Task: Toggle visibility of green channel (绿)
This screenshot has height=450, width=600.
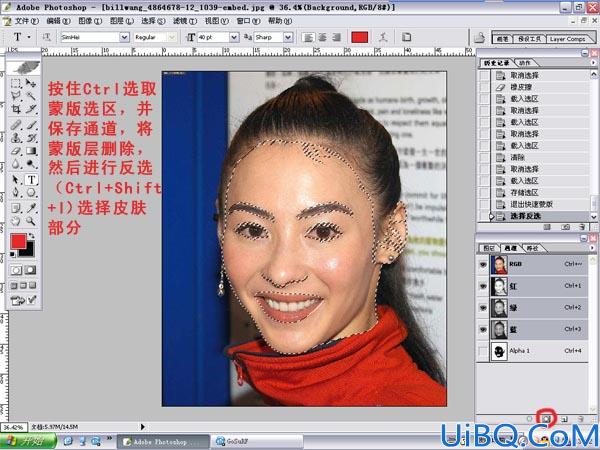Action: tap(483, 307)
